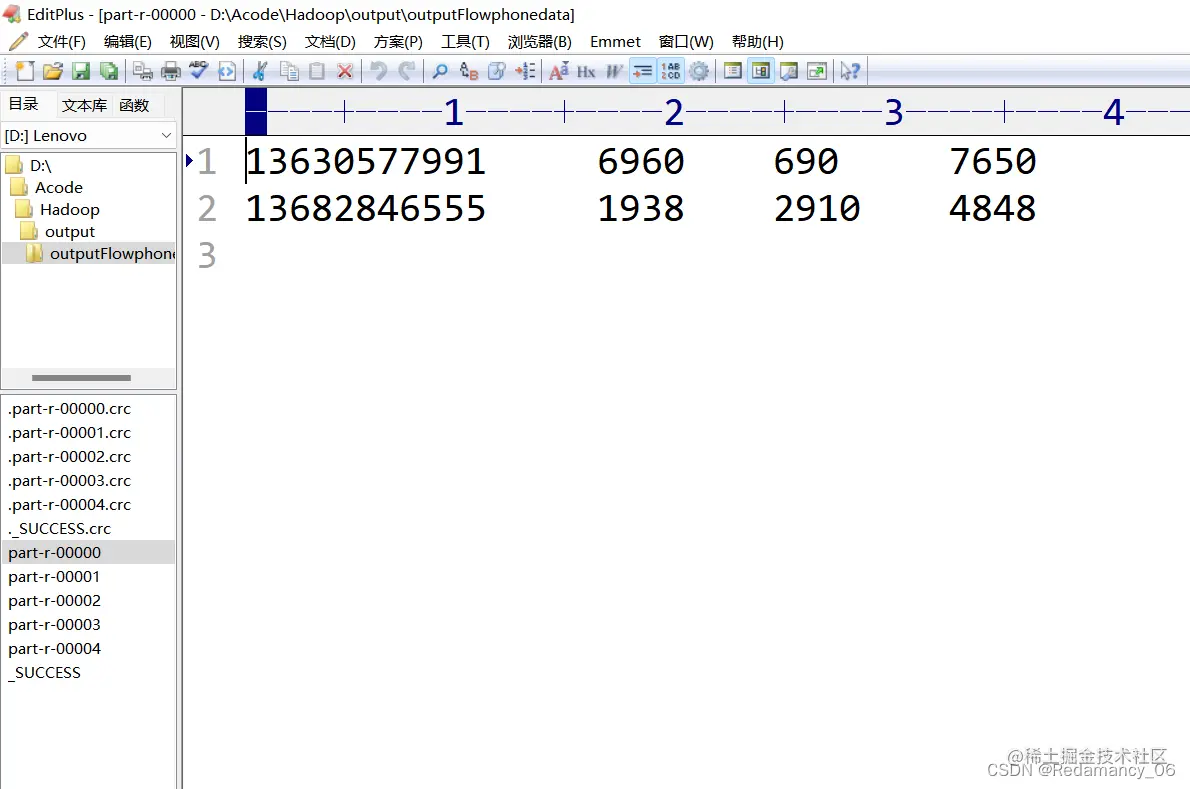Select file part-r-00004
Viewport: 1190px width, 789px height.
[x=55, y=649]
